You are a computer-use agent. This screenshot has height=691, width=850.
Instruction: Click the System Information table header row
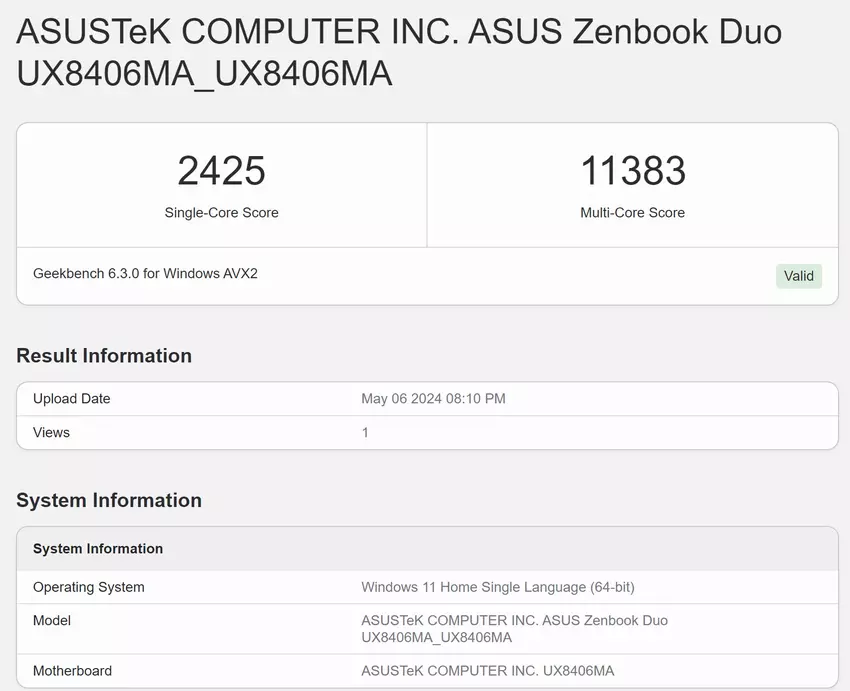click(98, 549)
